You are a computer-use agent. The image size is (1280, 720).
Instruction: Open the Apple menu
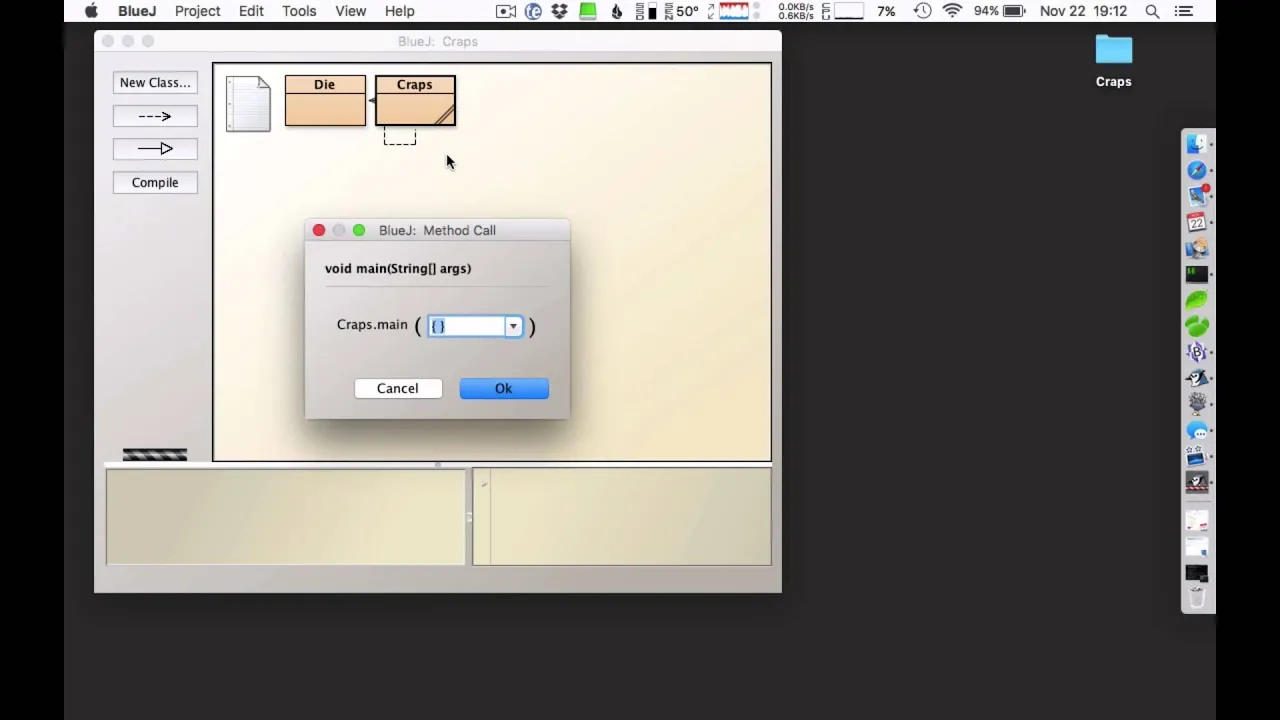click(91, 11)
